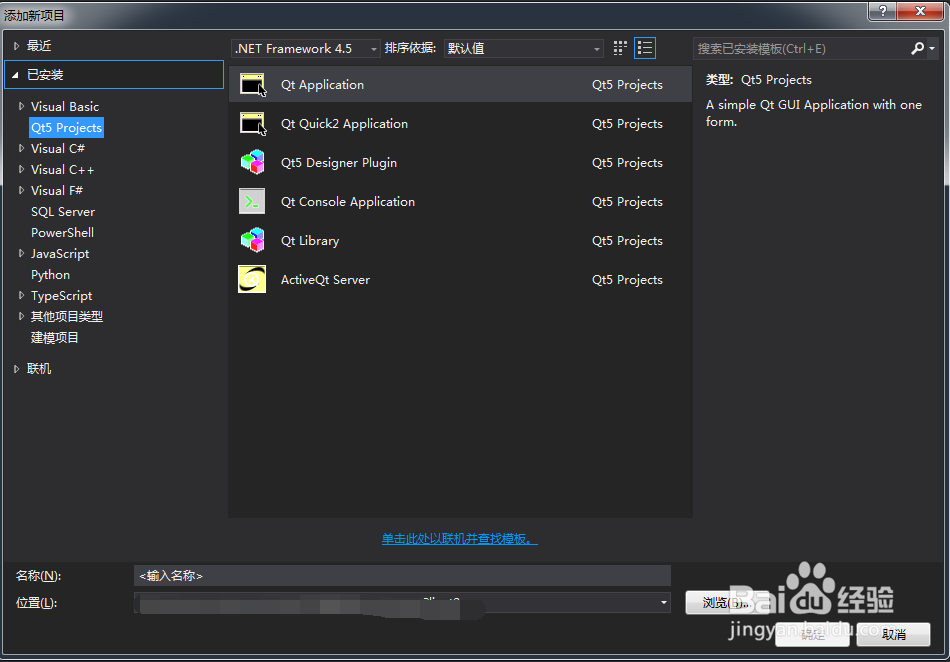Click the search magnifier icon
Image resolution: width=950 pixels, height=662 pixels.
[x=917, y=48]
